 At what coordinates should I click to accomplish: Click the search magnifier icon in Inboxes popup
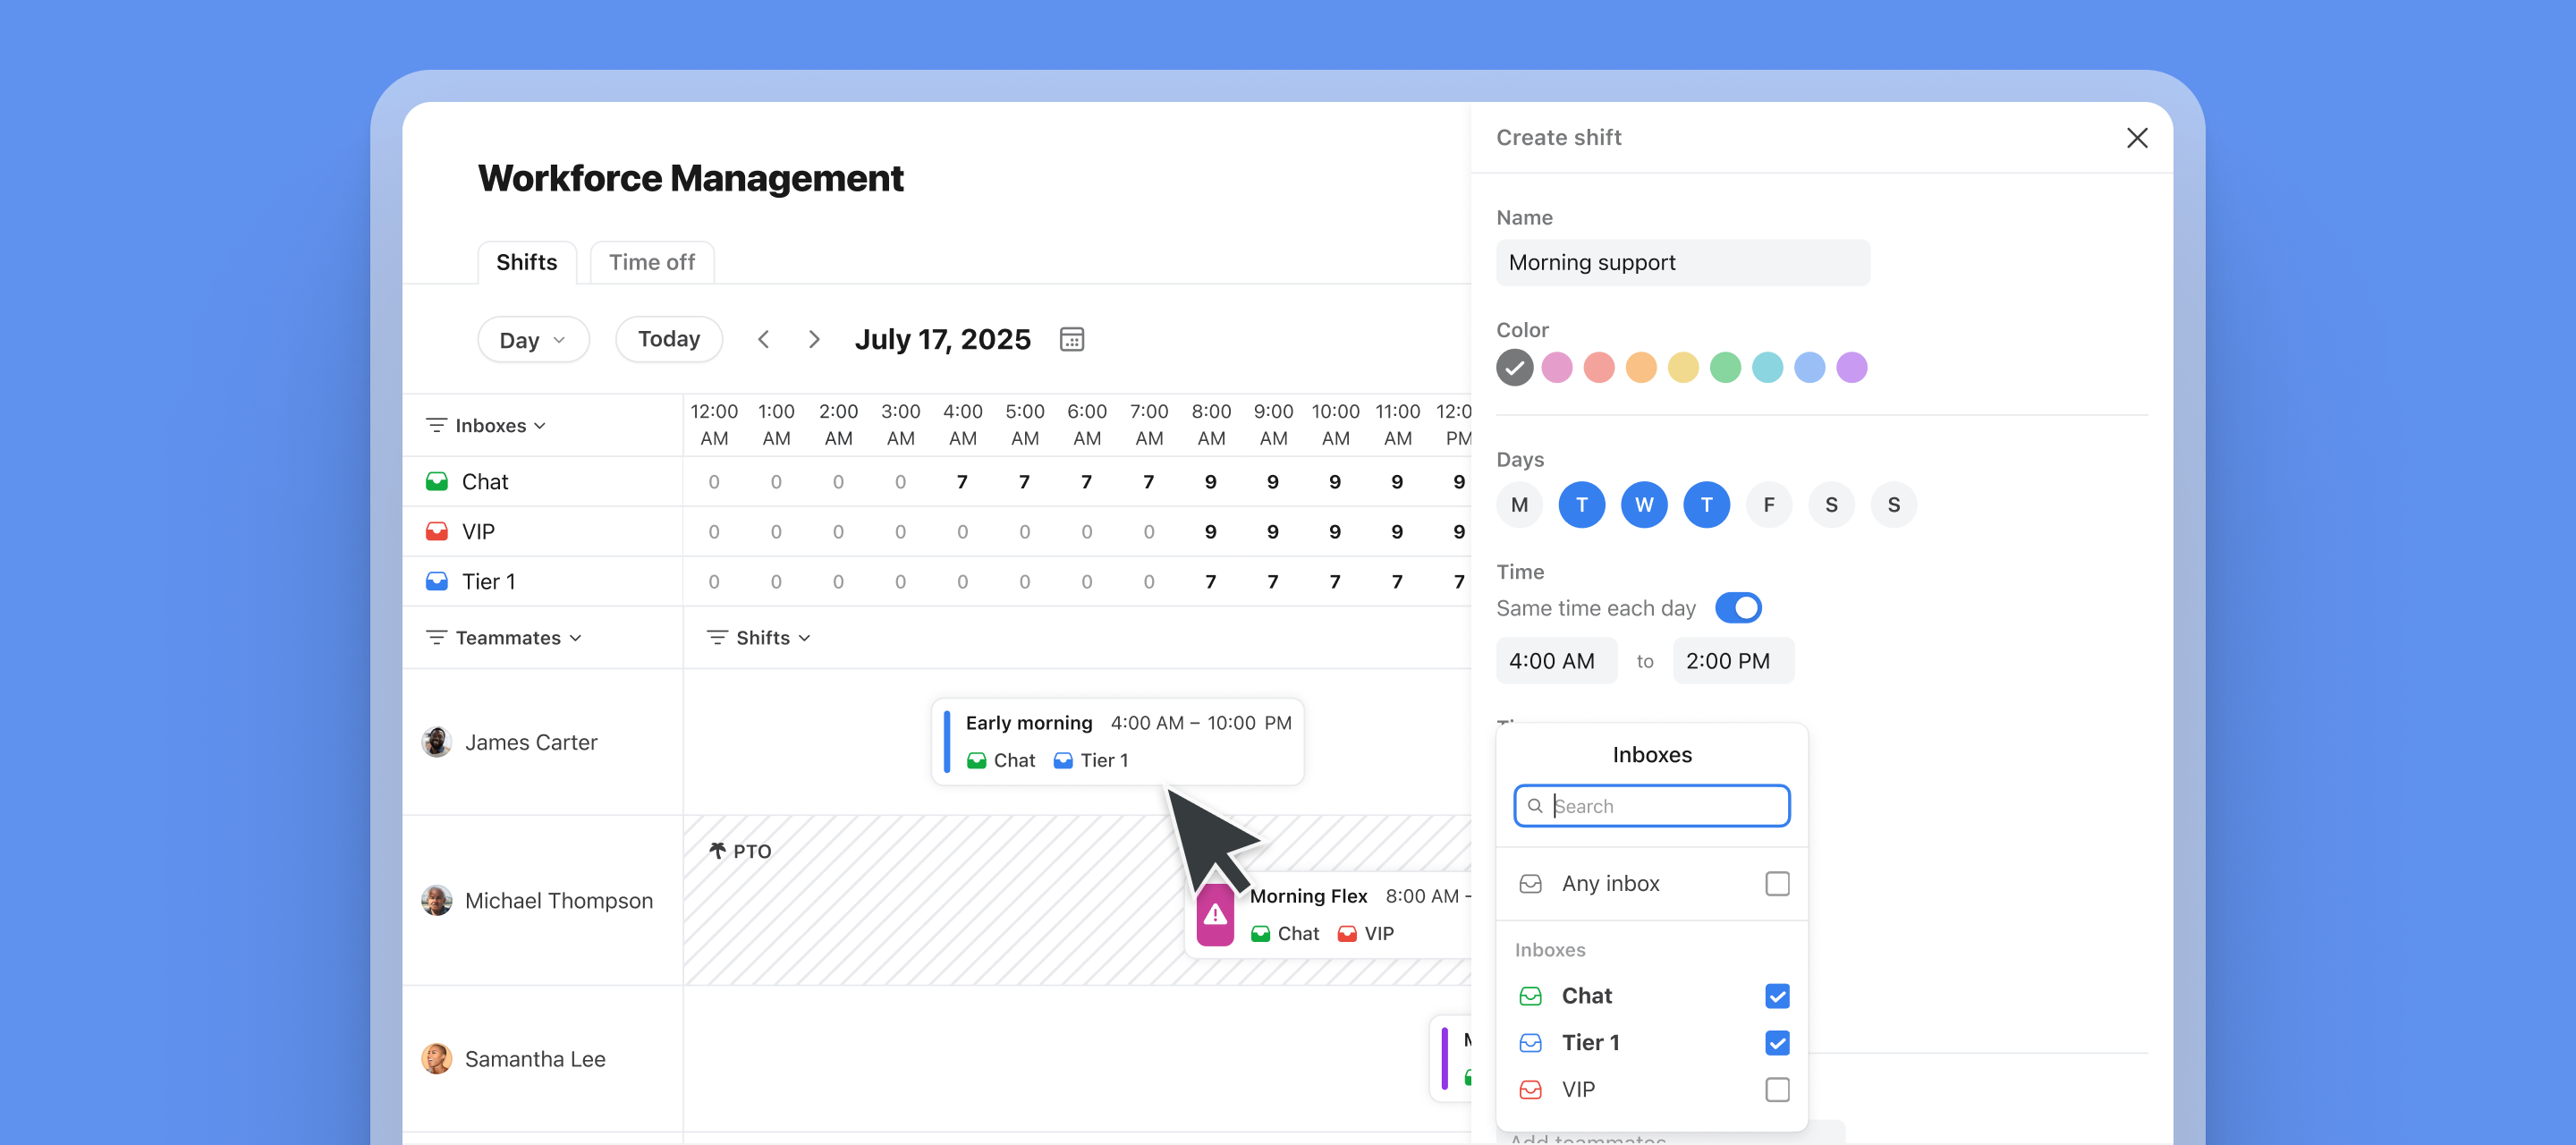coord(1535,806)
